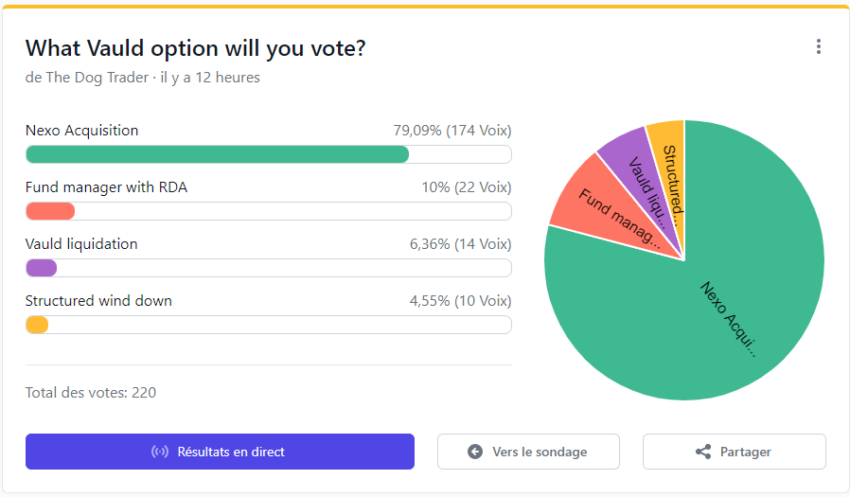Click the share icon beside Partager
This screenshot has height=497, width=850.
703,451
